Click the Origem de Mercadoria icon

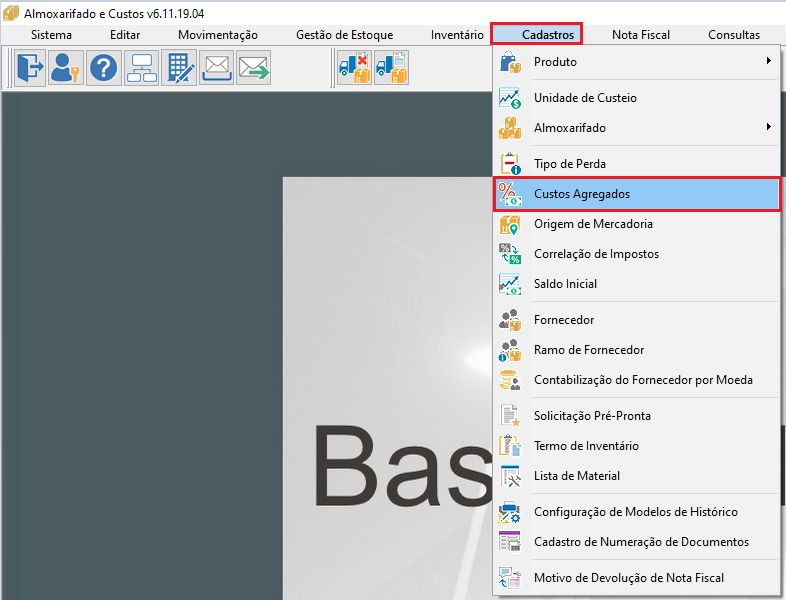click(510, 224)
